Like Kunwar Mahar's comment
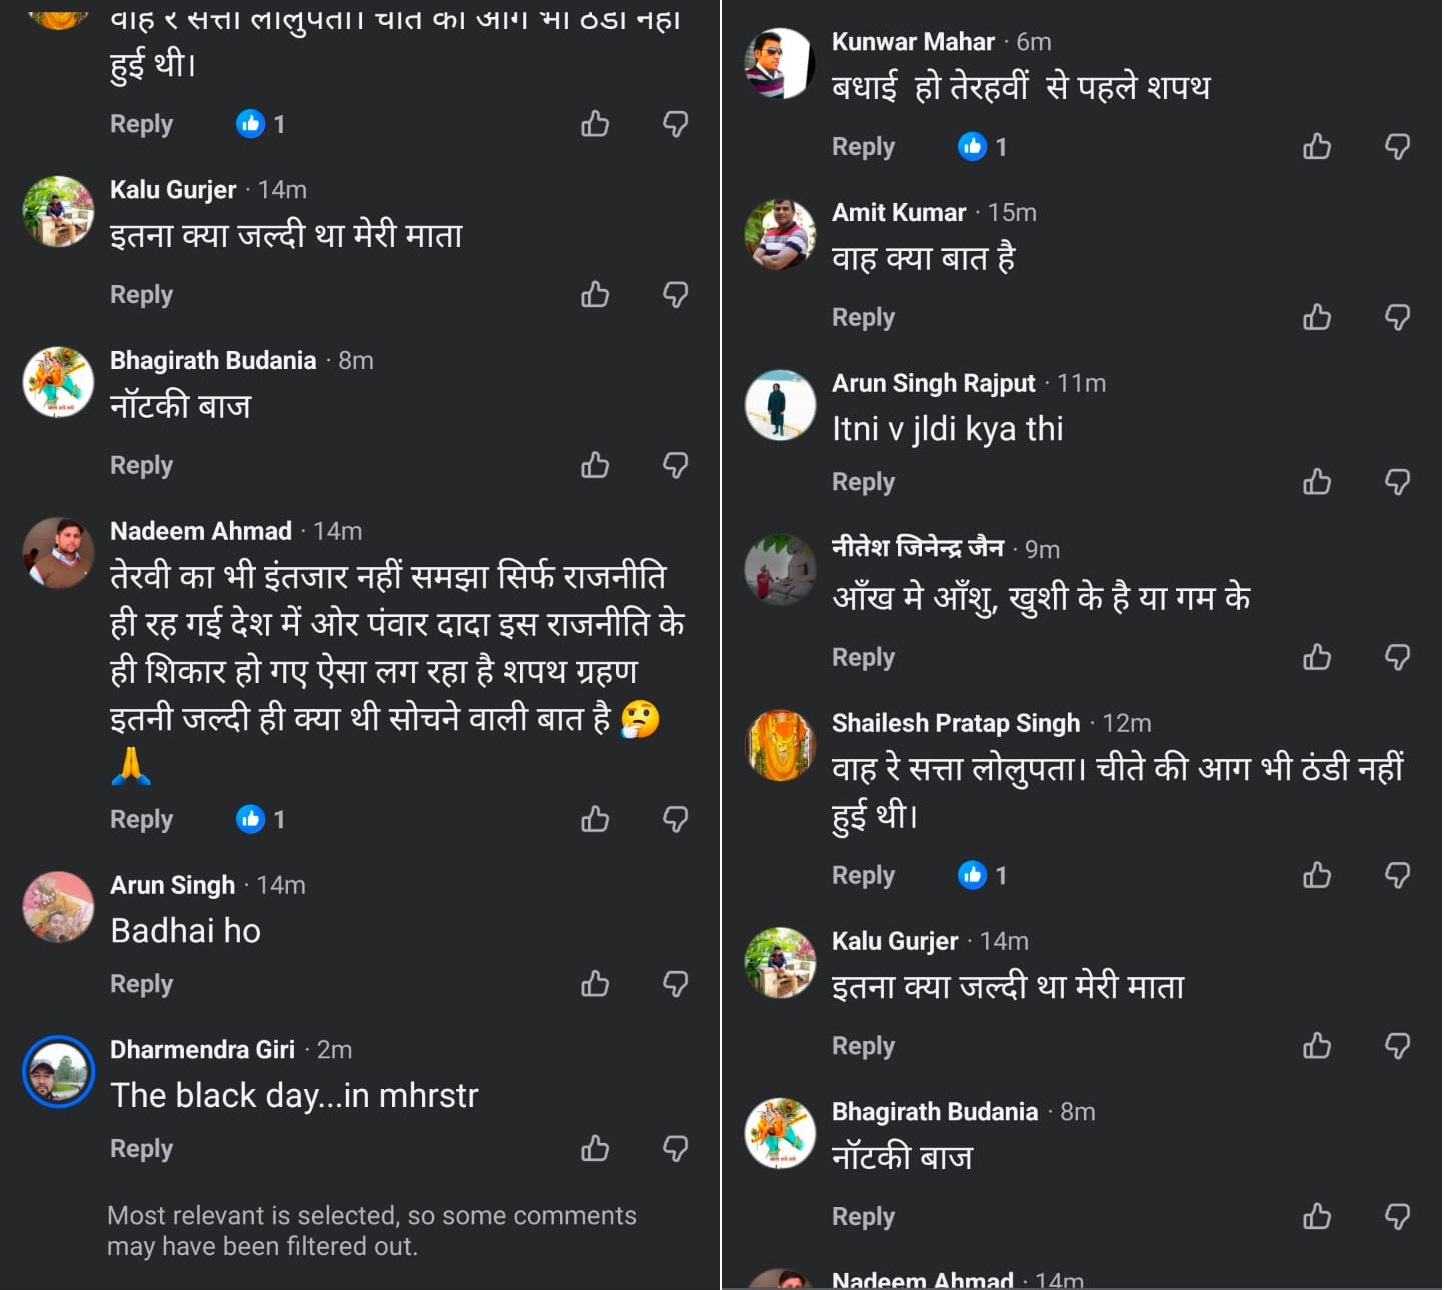Viewport: 1444px width, 1290px height. (1317, 147)
